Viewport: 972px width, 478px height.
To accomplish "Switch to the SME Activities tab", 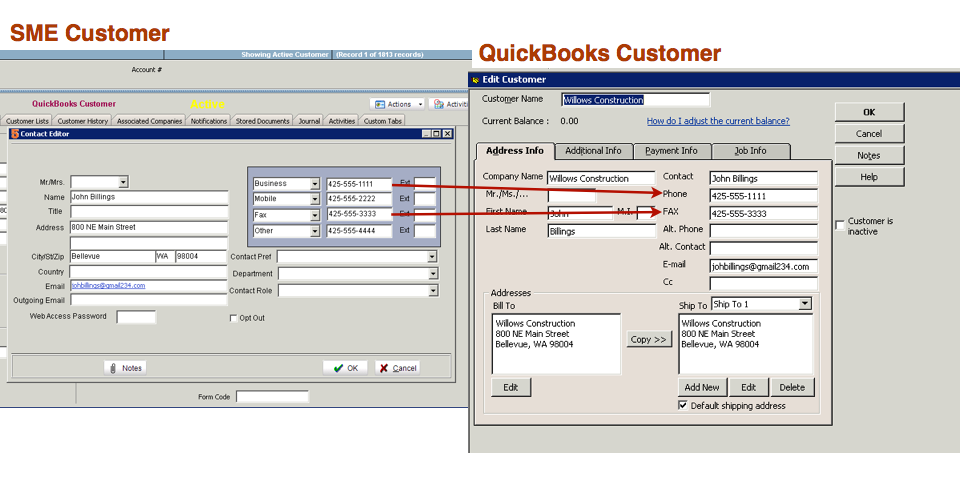I will [342, 121].
